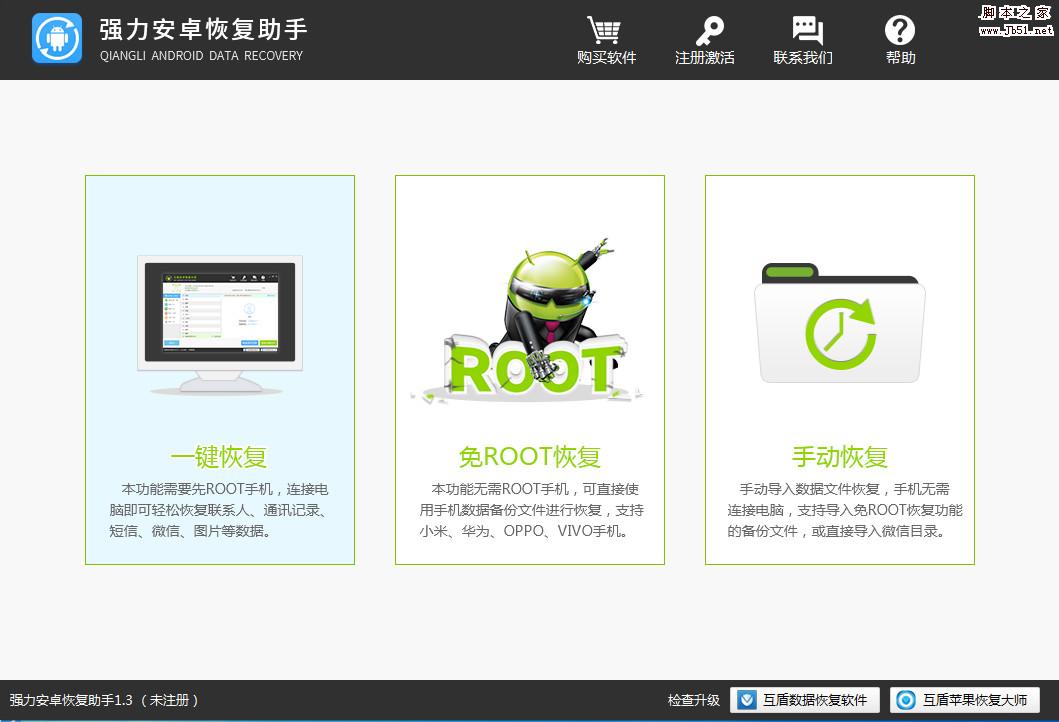Viewport: 1059px width, 722px height.
Task: Click the question mark help icon
Action: 900,29
